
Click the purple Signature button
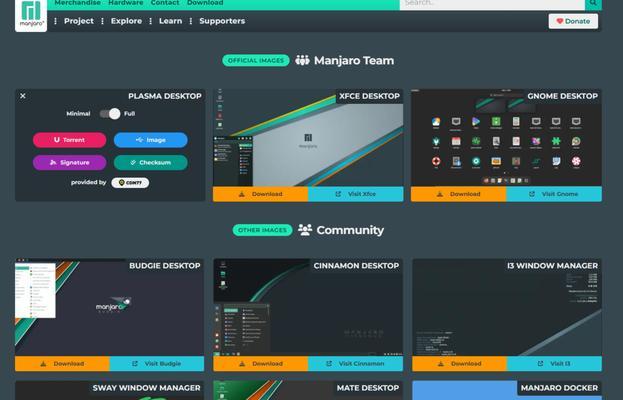pos(70,162)
